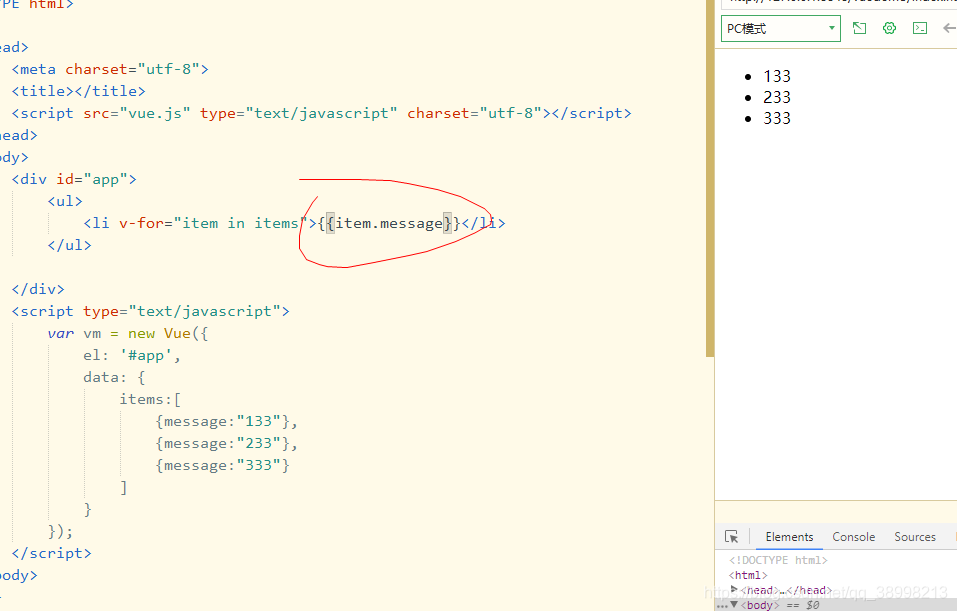Viewport: 957px width, 611px height.
Task: Switch to the Elements tab
Action: (789, 537)
